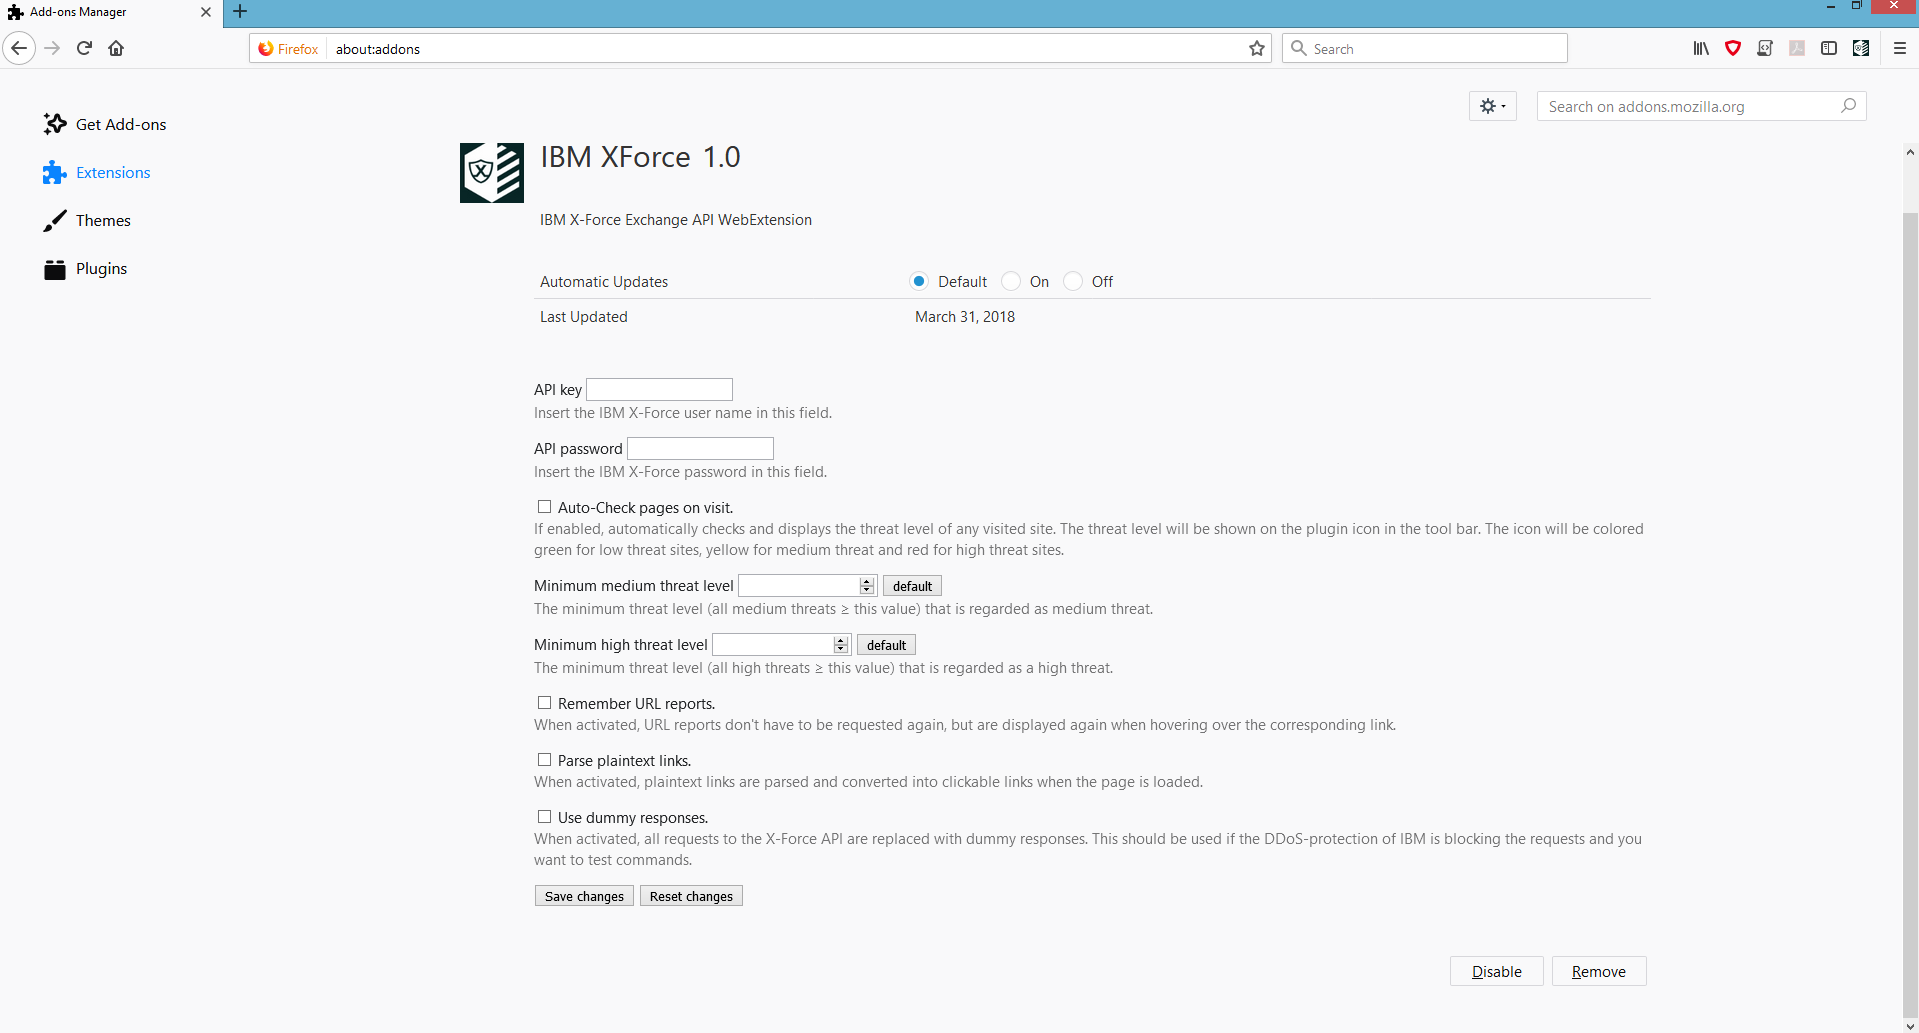Viewport: 1919px width, 1033px height.
Task: Click the March 31, 2018 date text
Action: (x=965, y=316)
